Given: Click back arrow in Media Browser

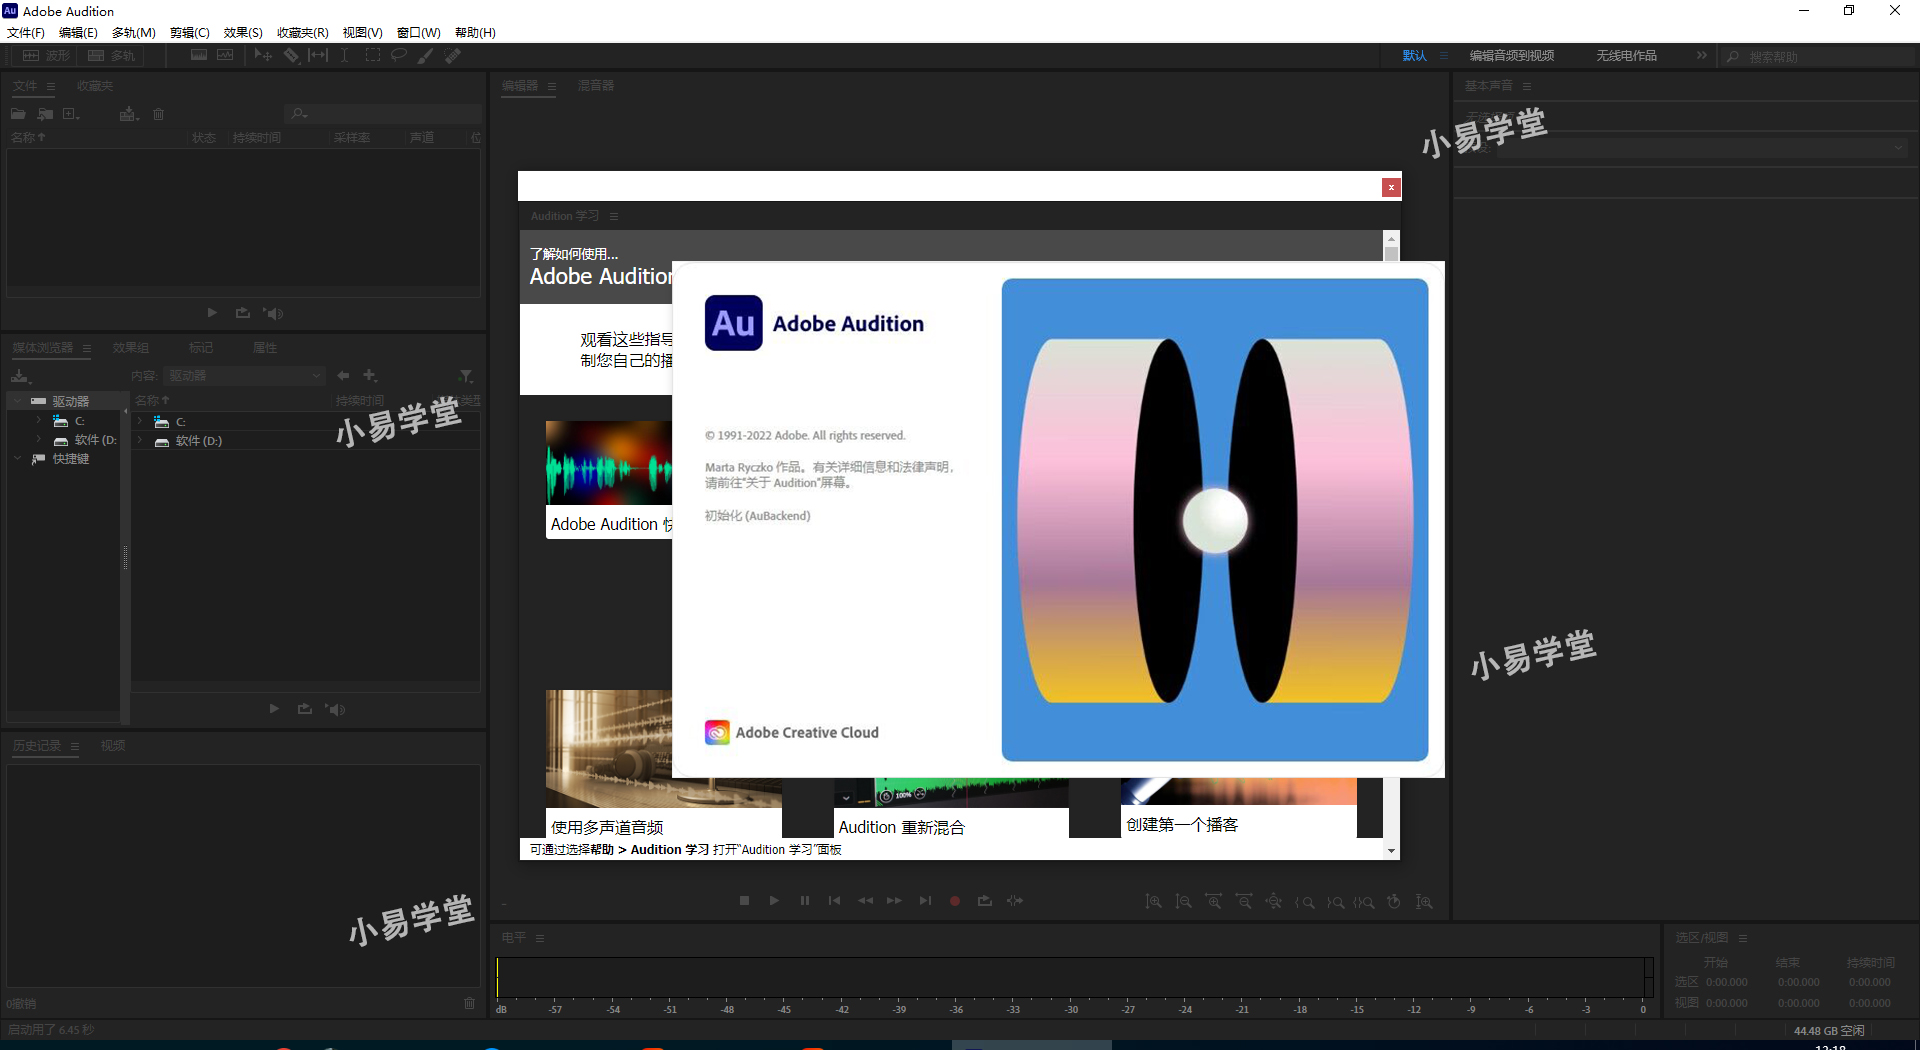Looking at the screenshot, I should coord(343,376).
